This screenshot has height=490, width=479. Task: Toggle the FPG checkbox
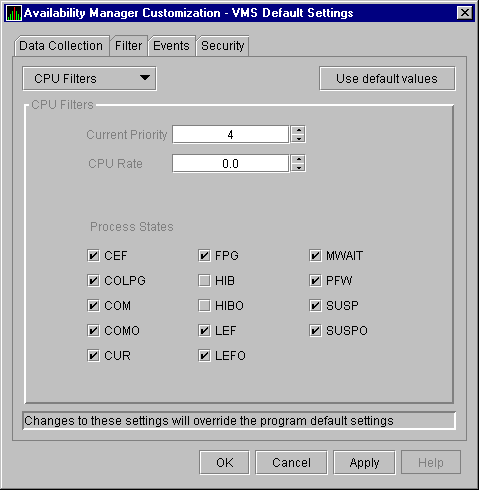204,256
